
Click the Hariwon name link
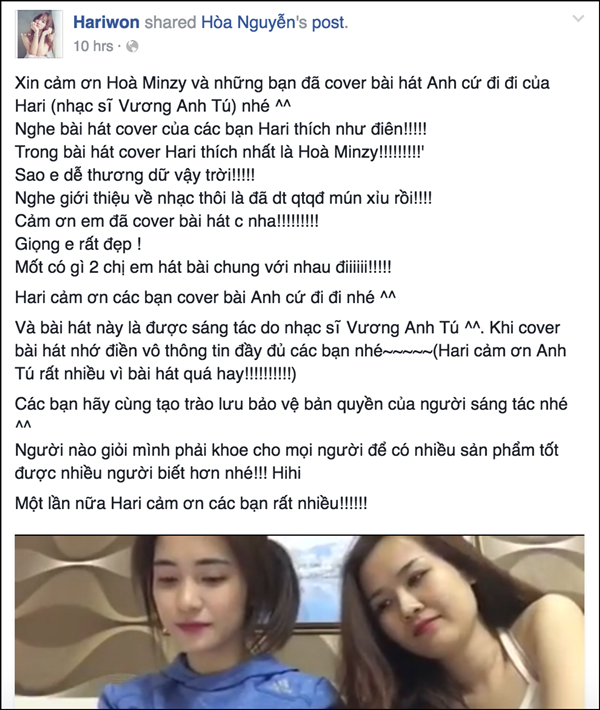pos(106,23)
